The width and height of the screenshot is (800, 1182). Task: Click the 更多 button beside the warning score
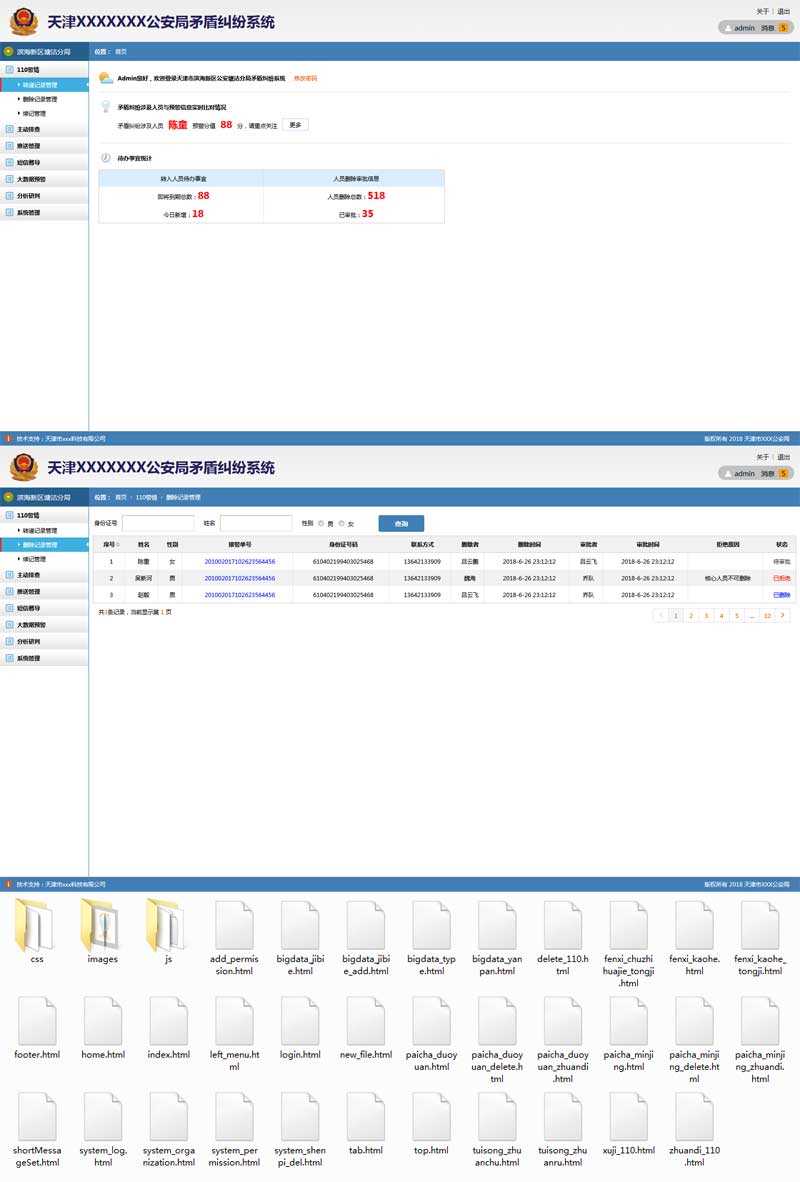(295, 125)
